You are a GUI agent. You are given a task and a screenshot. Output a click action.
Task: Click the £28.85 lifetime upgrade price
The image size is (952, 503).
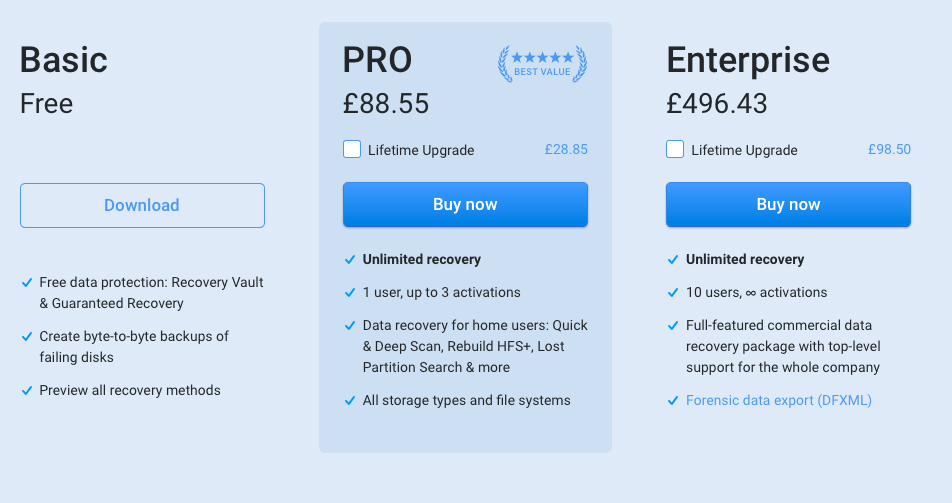pos(566,149)
